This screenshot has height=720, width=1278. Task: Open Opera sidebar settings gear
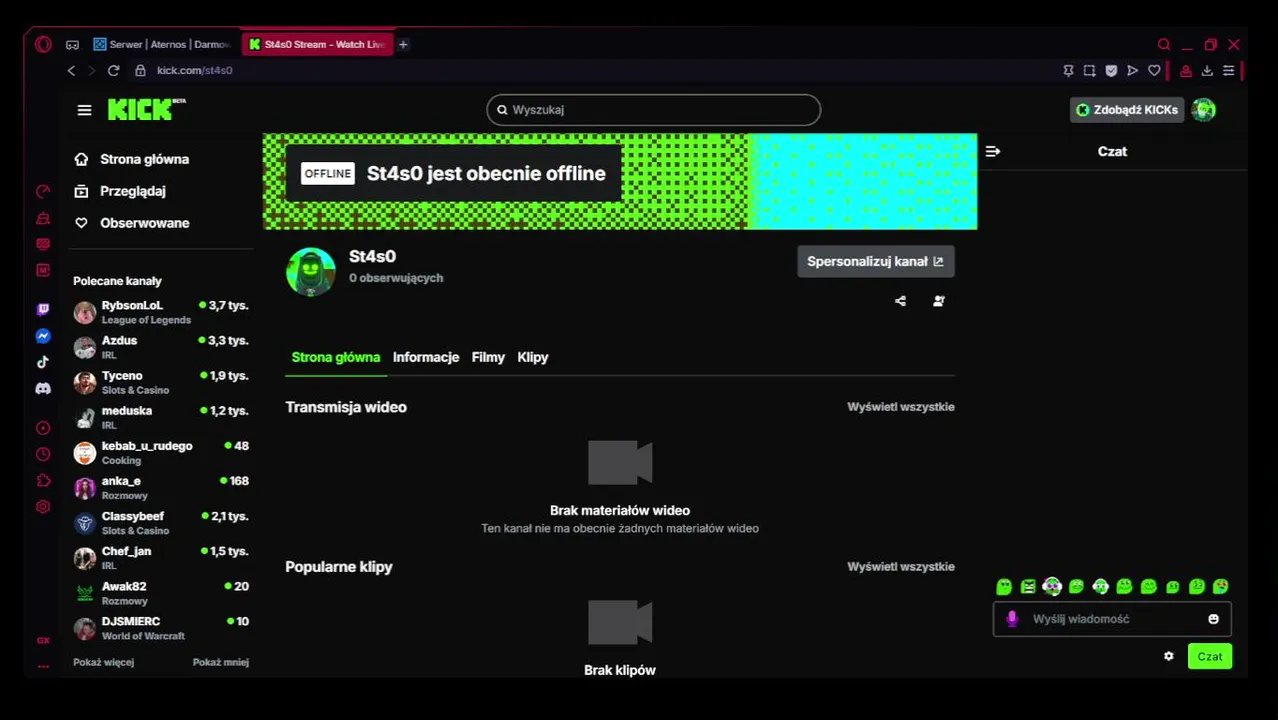(43, 507)
